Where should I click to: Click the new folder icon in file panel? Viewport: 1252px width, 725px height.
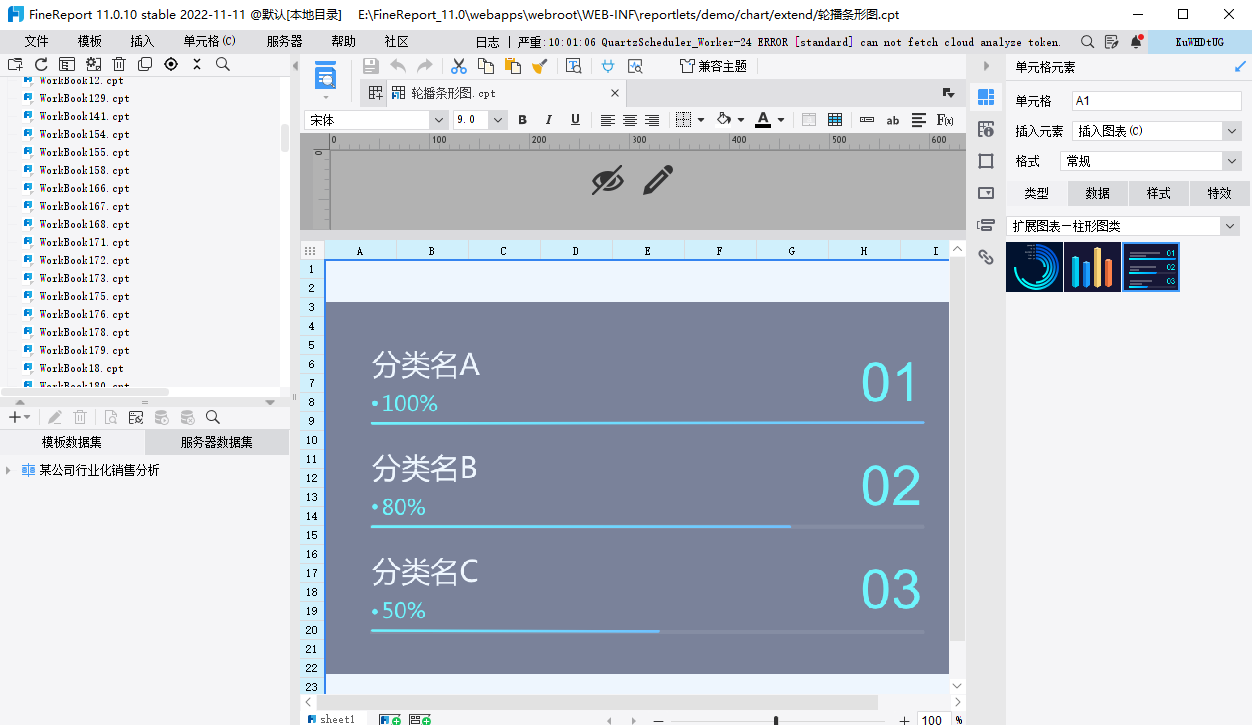(x=15, y=64)
